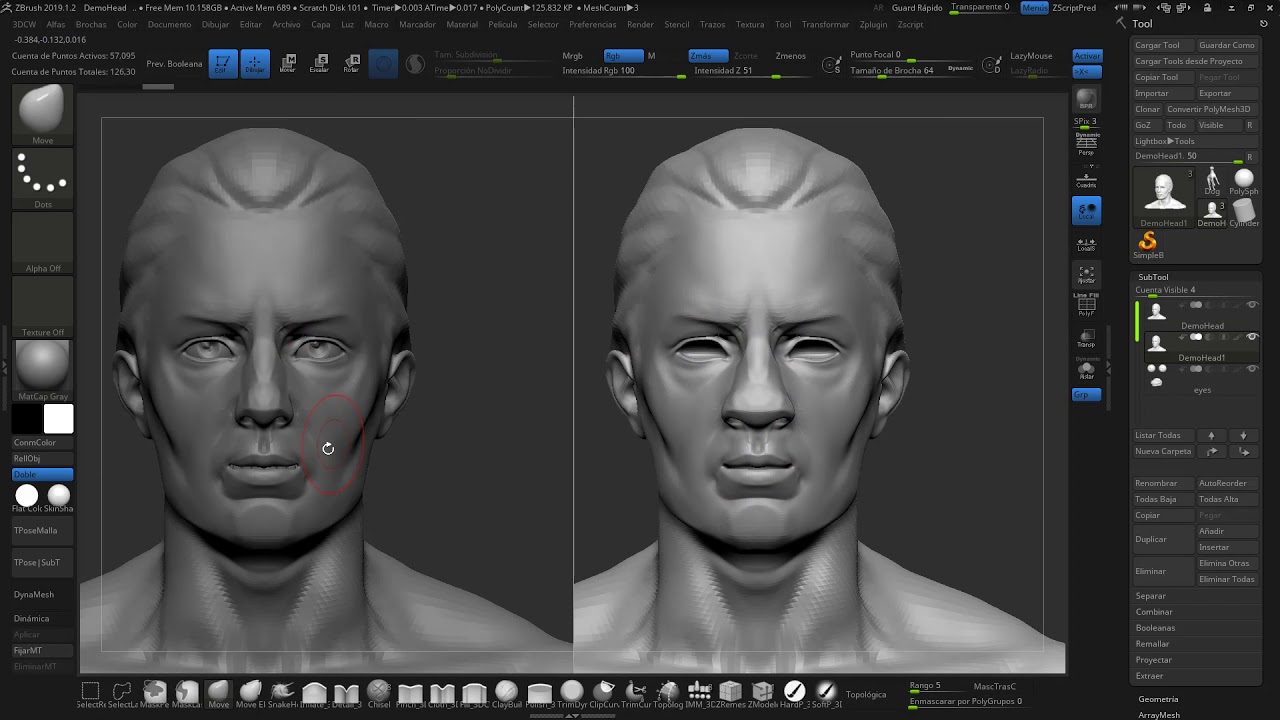
Task: Click the Ajustar frame button
Action: point(1086,274)
